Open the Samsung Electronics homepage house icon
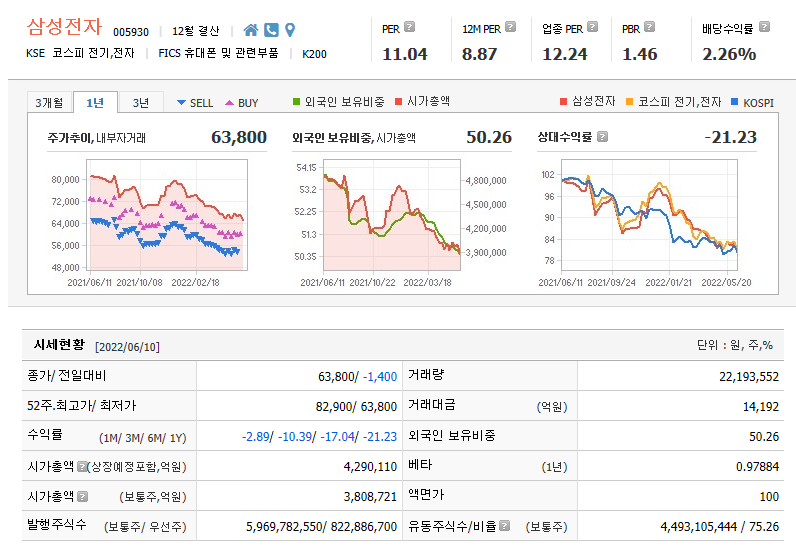Screen dimensions: 796x554 point(250,30)
